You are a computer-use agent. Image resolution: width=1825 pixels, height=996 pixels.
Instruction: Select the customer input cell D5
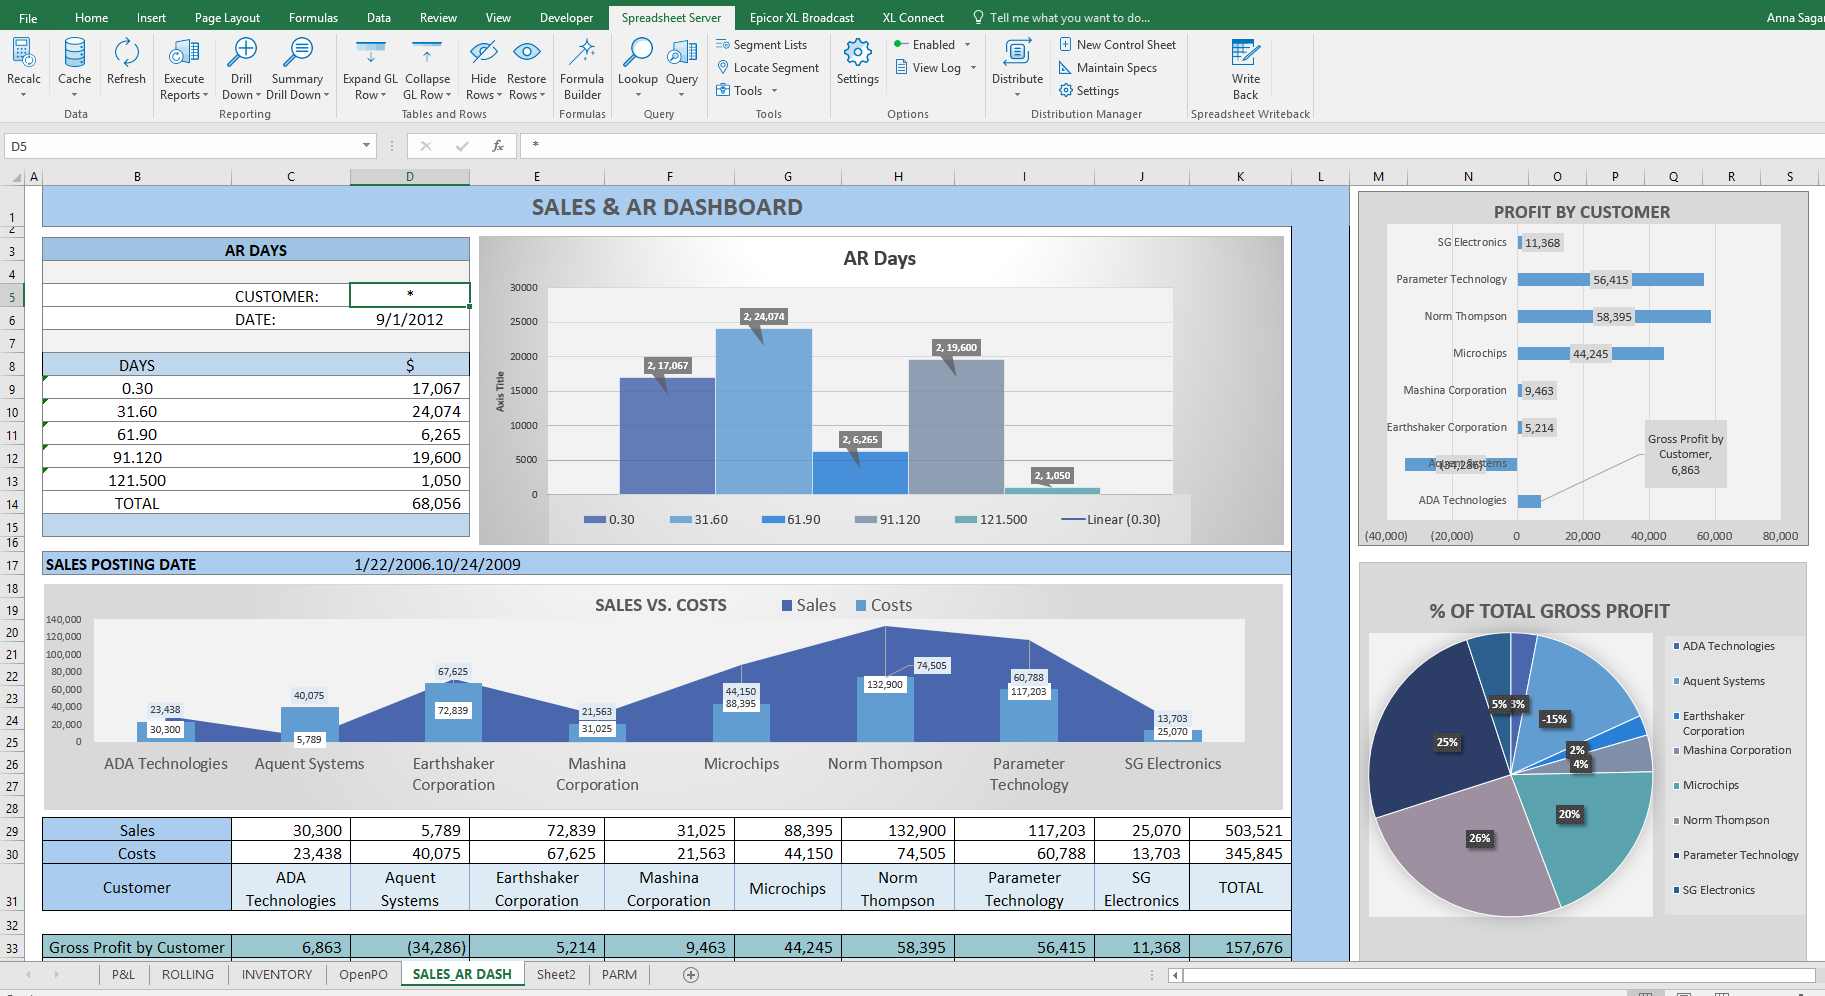(410, 295)
